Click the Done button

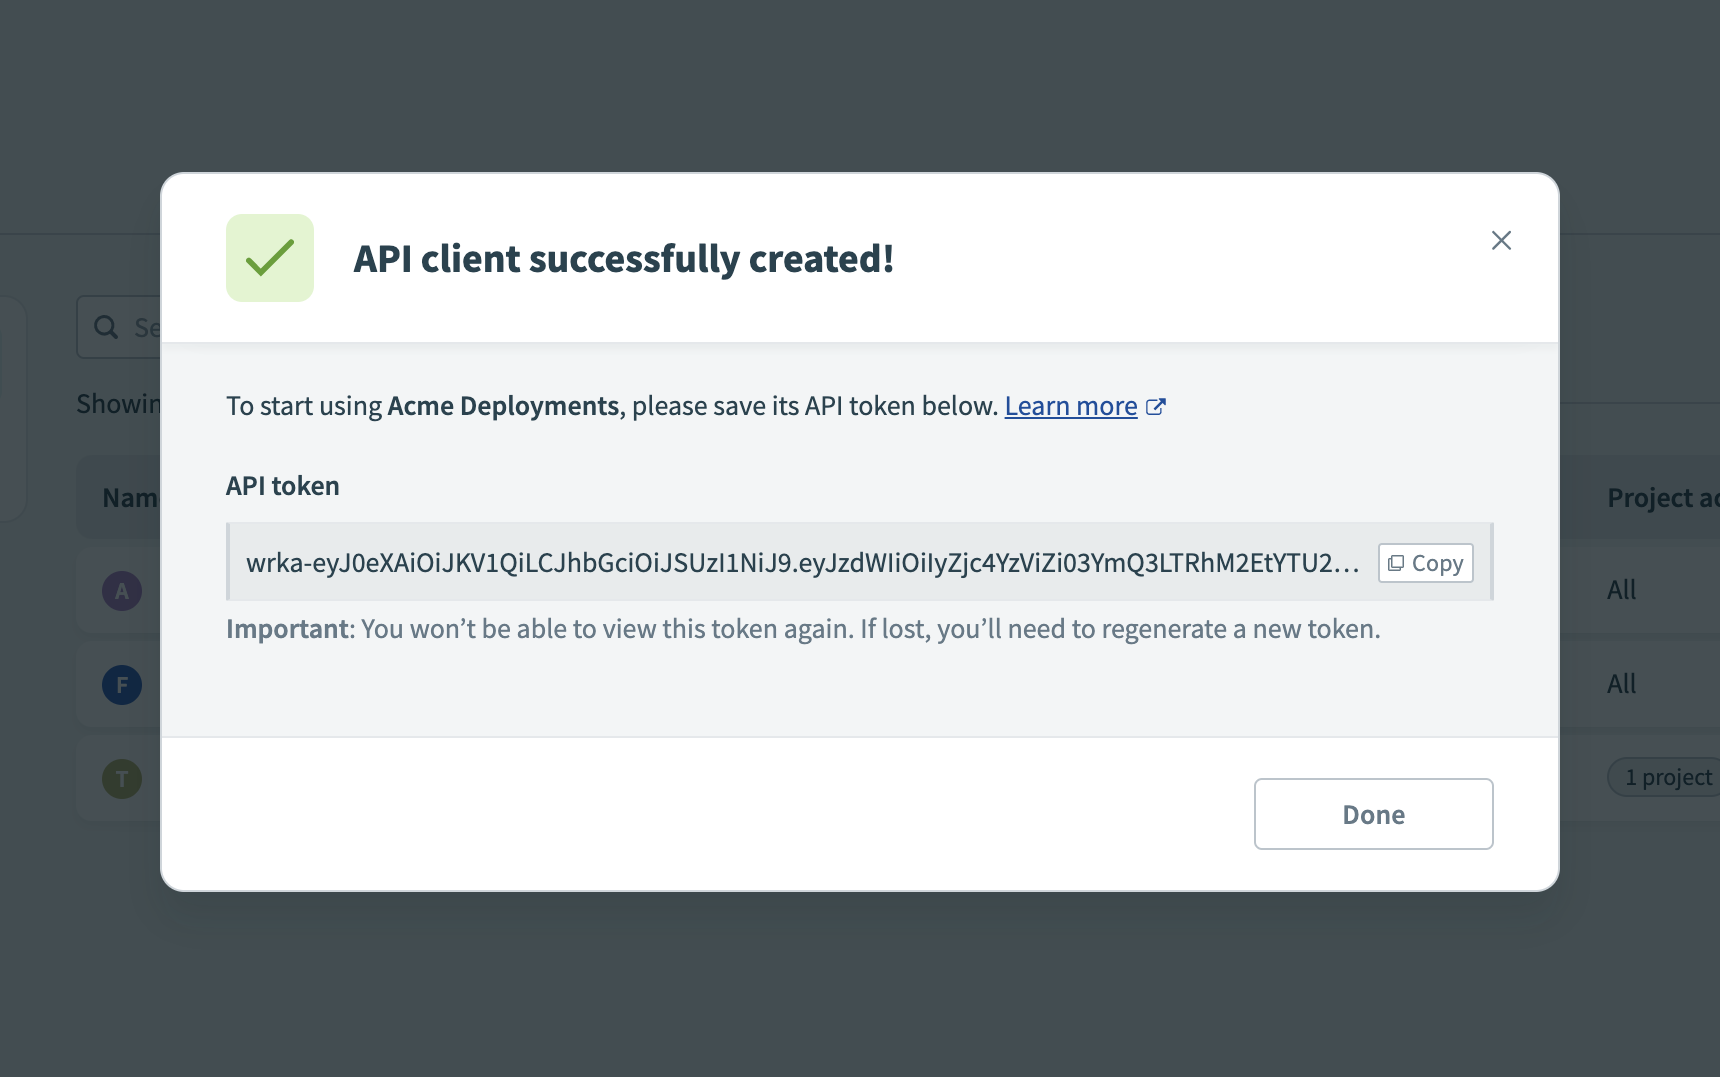[1372, 814]
